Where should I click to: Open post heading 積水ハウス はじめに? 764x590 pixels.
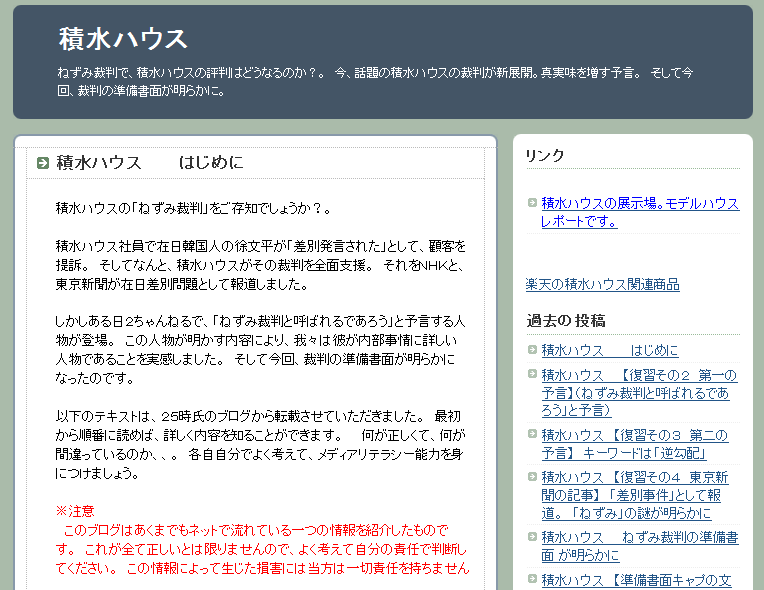tap(150, 162)
